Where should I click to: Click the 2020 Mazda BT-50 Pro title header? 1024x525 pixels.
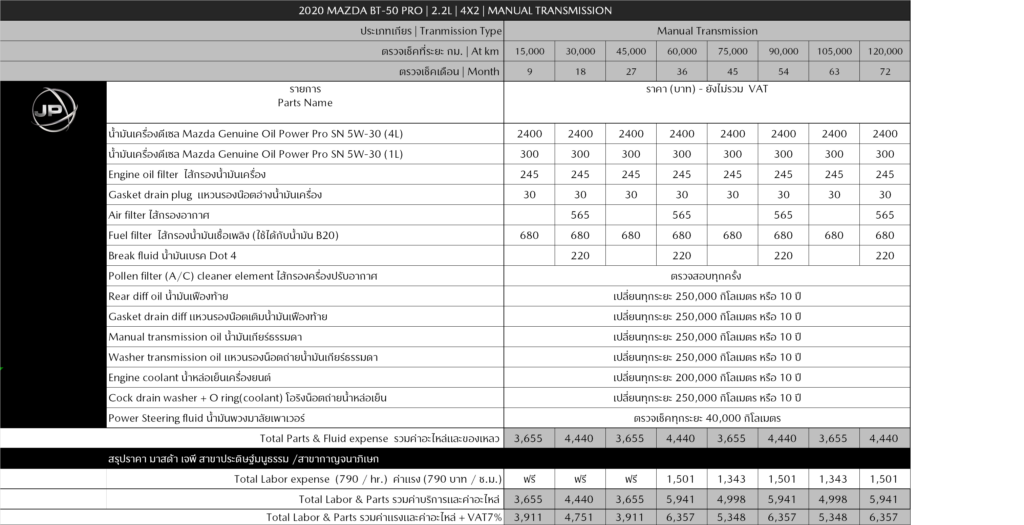coord(455,10)
